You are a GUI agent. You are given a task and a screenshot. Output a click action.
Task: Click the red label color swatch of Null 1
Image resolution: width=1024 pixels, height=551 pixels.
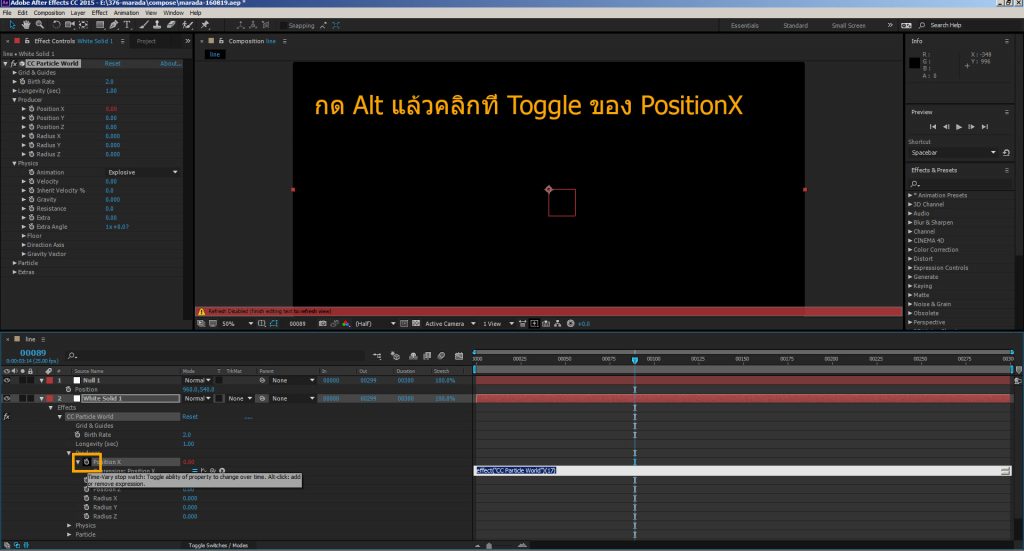[x=48, y=380]
